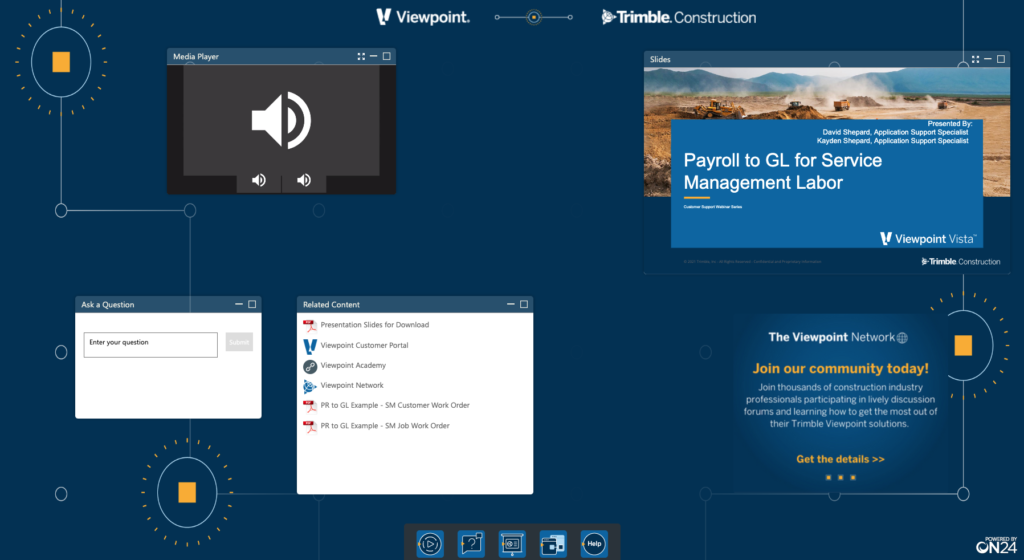Viewport: 1024px width, 560px height.
Task: Click the Viewpoint Customer Portal logo icon
Action: (310, 345)
